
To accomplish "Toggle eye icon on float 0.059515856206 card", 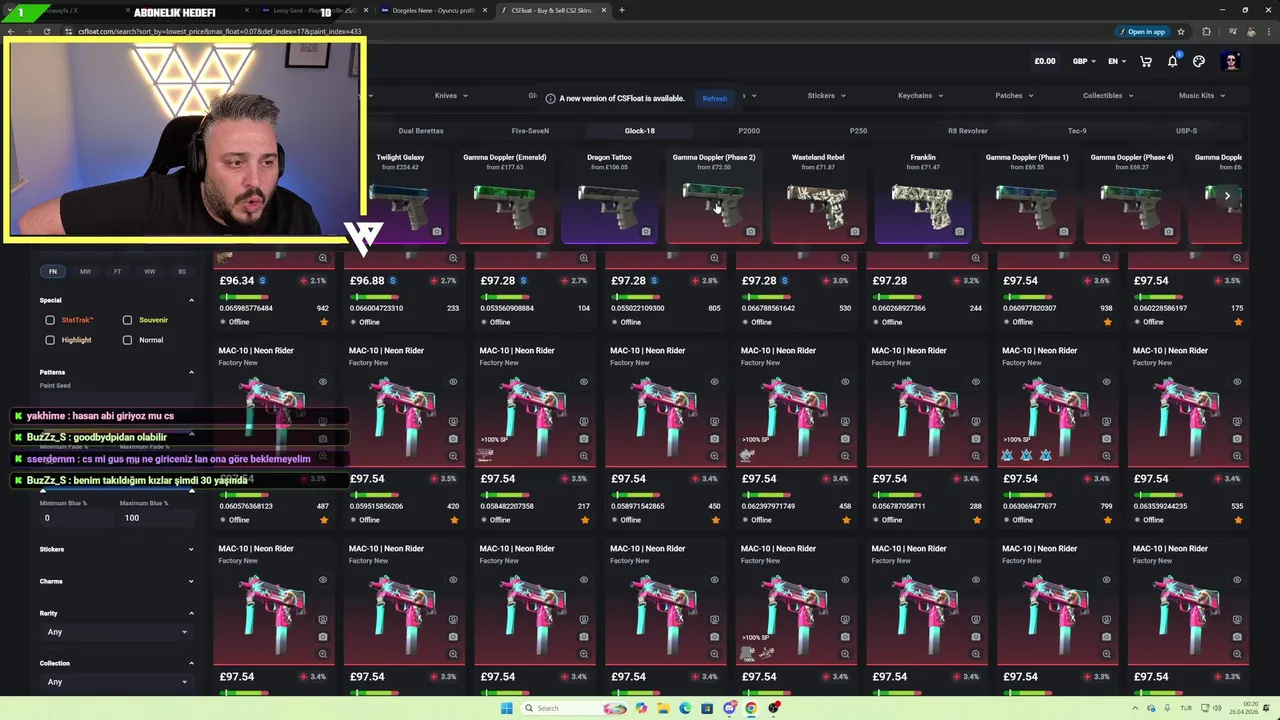I will 453,382.
